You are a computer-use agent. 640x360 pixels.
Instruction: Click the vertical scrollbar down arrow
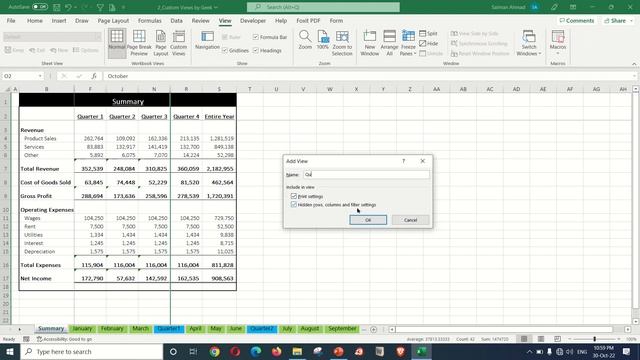pos(635,321)
